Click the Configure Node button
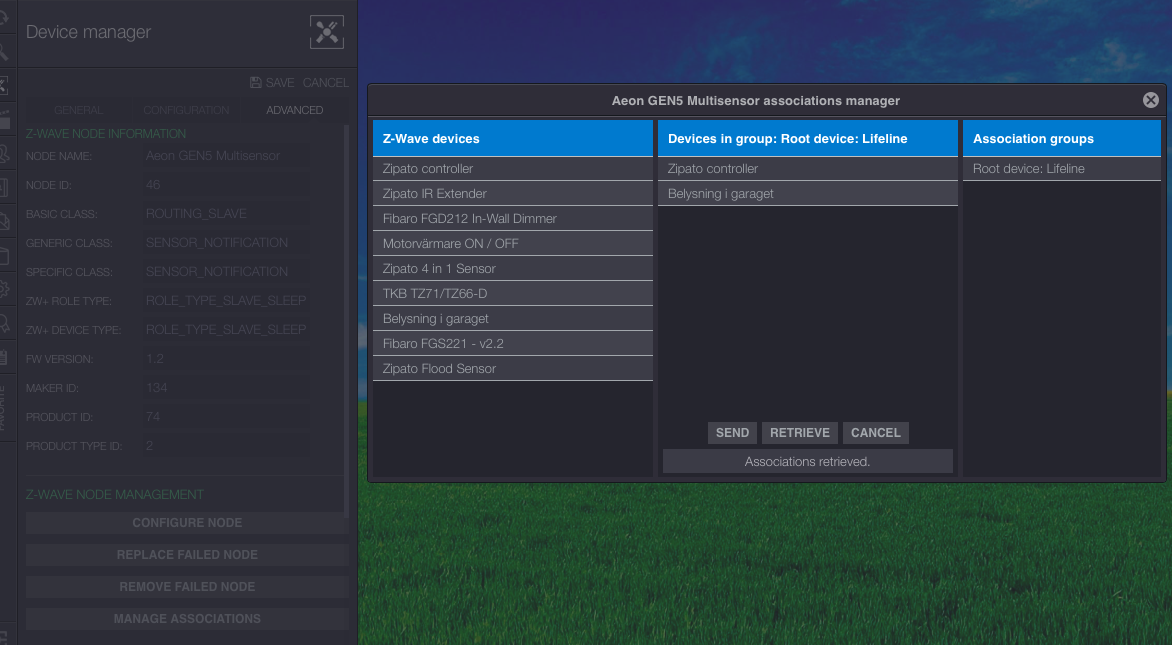1172x645 pixels. [x=187, y=523]
